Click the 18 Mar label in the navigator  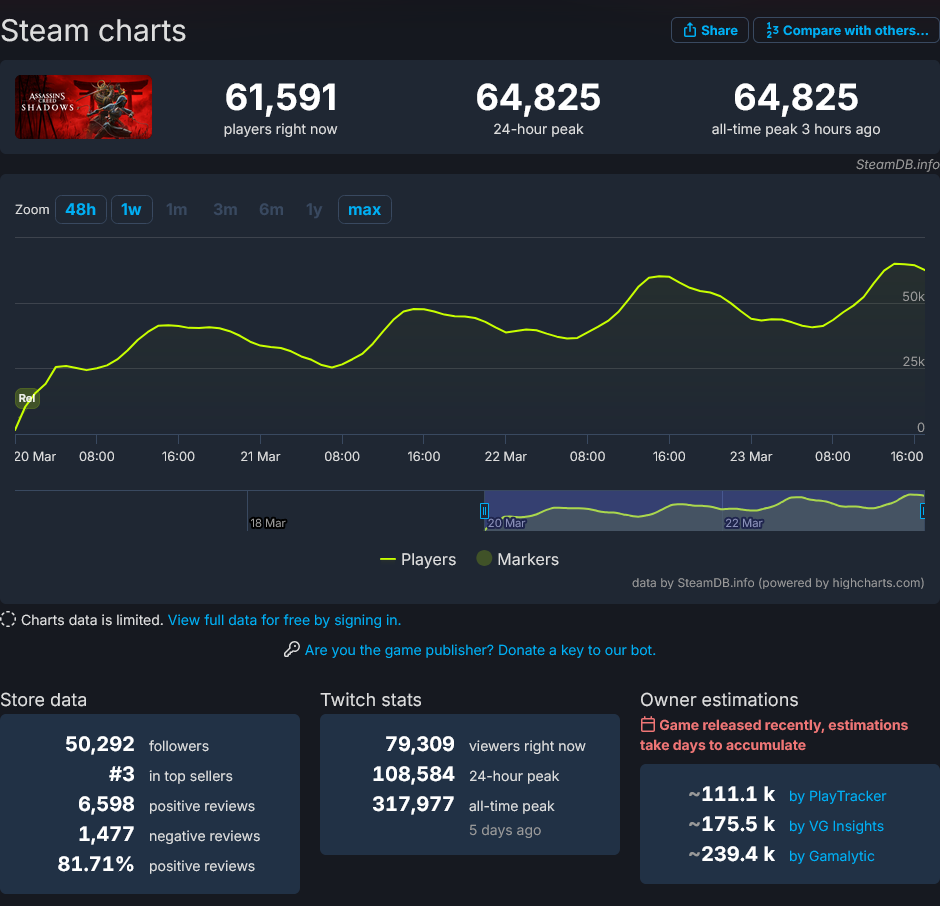[268, 523]
